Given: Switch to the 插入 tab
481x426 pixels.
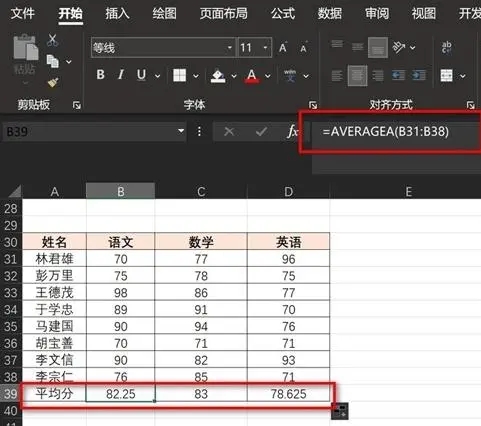Looking at the screenshot, I should [117, 13].
